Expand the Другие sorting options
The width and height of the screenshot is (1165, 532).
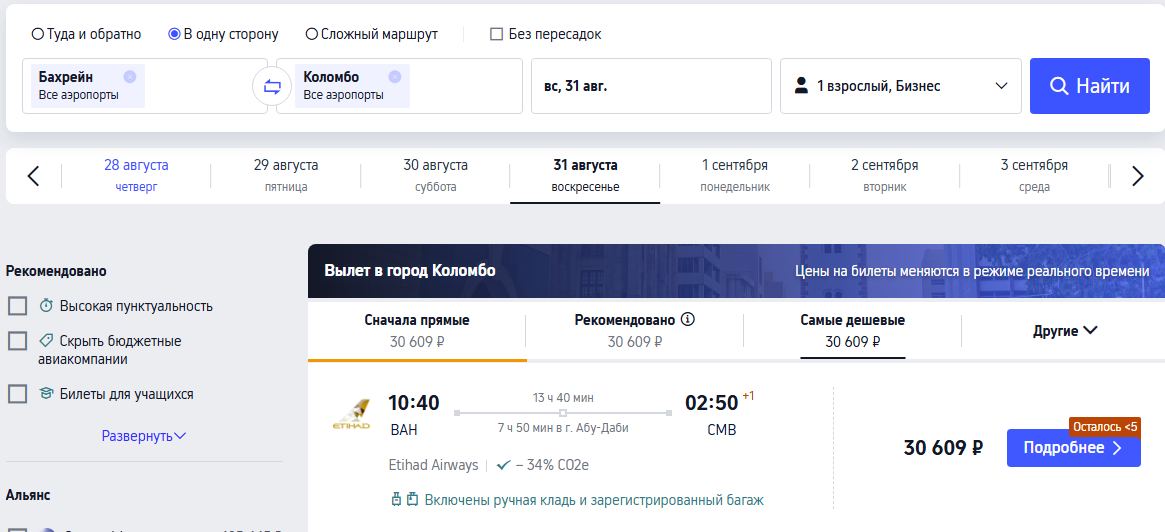pyautogui.click(x=1065, y=331)
